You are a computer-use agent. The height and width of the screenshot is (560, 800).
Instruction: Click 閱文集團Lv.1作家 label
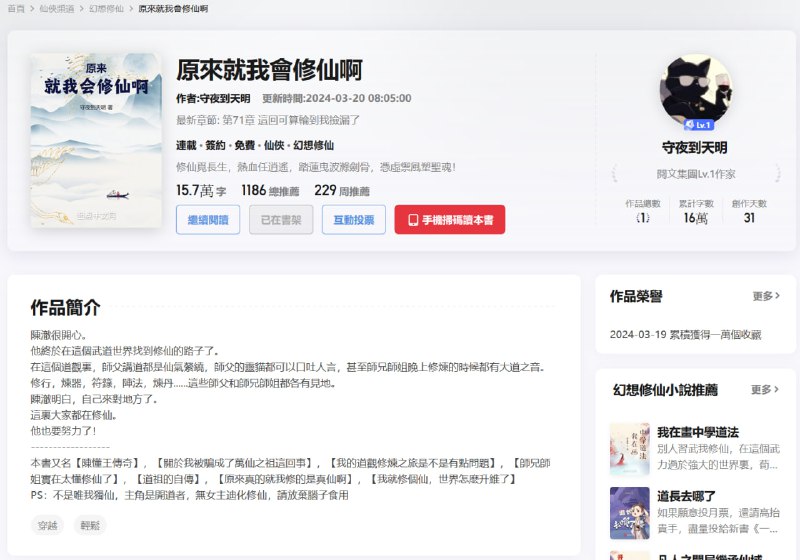[x=696, y=174]
